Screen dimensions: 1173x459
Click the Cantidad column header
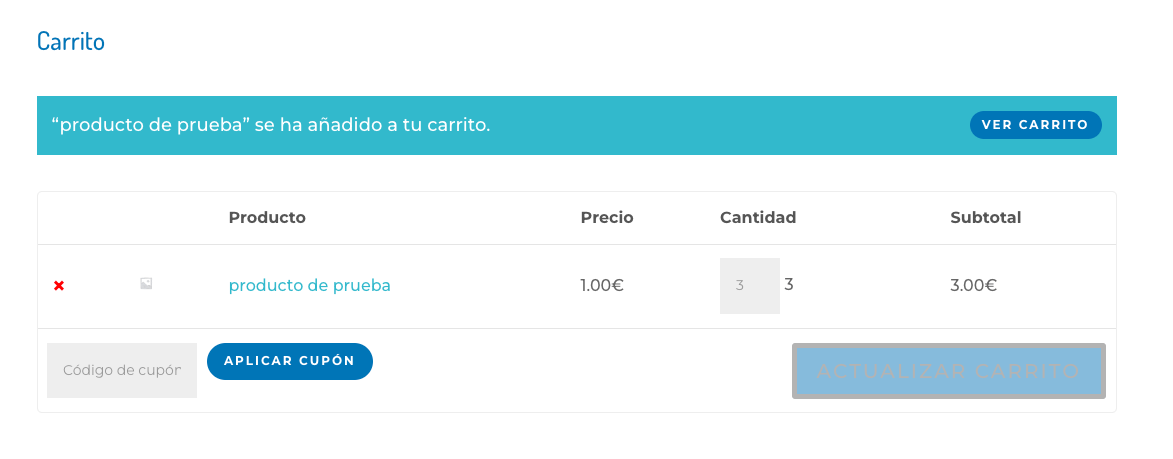click(758, 218)
